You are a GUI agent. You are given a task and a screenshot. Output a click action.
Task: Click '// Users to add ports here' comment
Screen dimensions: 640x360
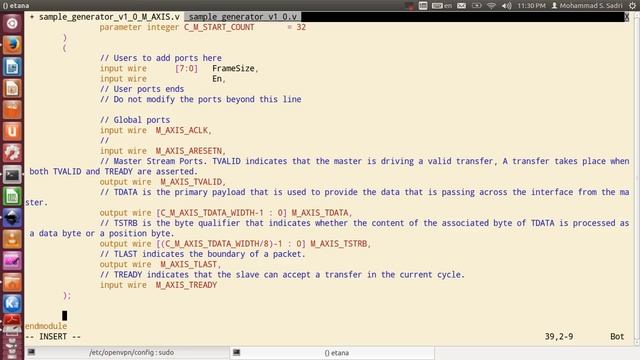(x=161, y=58)
